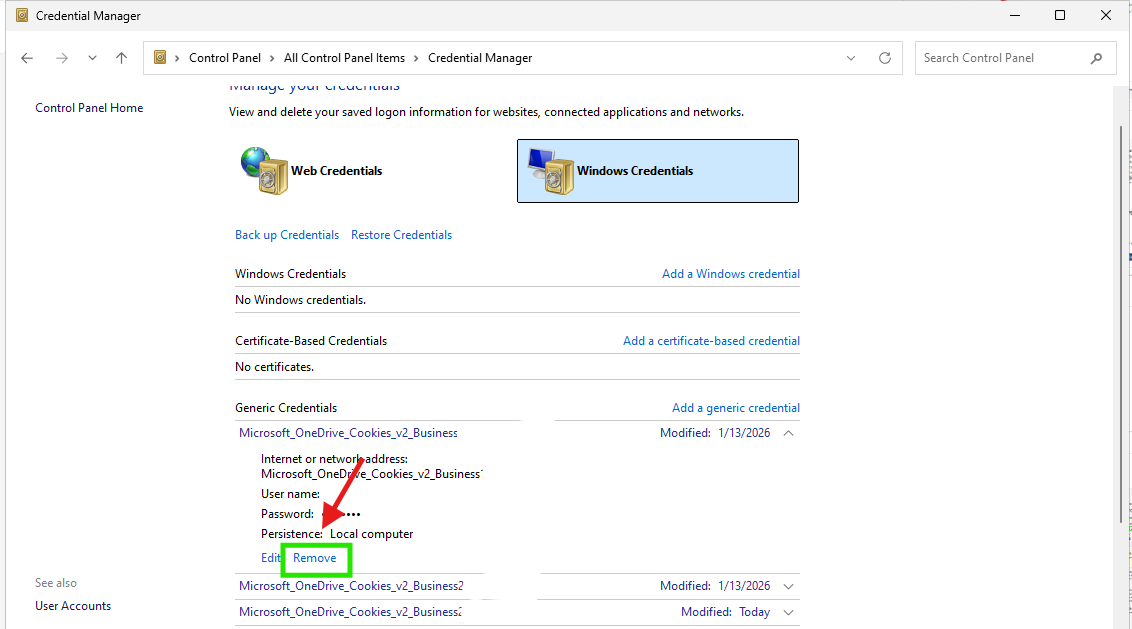Edit the expanded OneDrive credential
The width and height of the screenshot is (1132, 629).
(x=270, y=558)
